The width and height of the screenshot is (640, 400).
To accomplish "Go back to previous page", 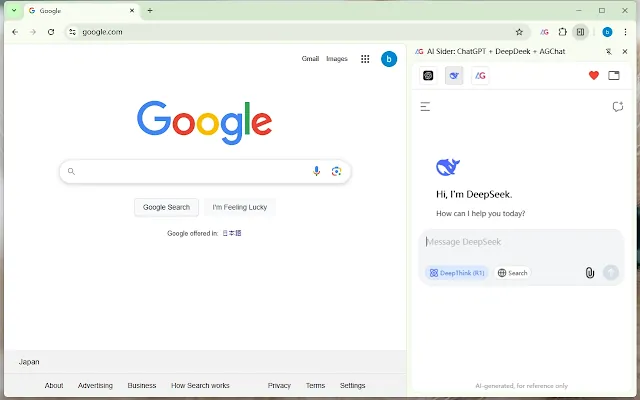I will 15,32.
